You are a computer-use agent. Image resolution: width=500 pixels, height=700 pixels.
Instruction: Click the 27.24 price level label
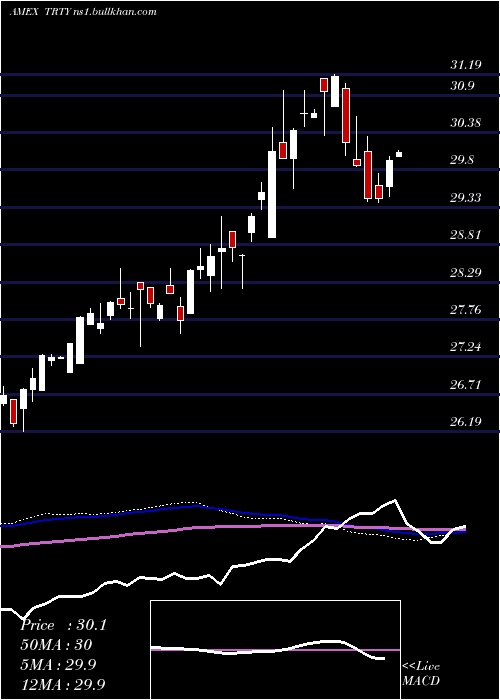click(x=466, y=346)
